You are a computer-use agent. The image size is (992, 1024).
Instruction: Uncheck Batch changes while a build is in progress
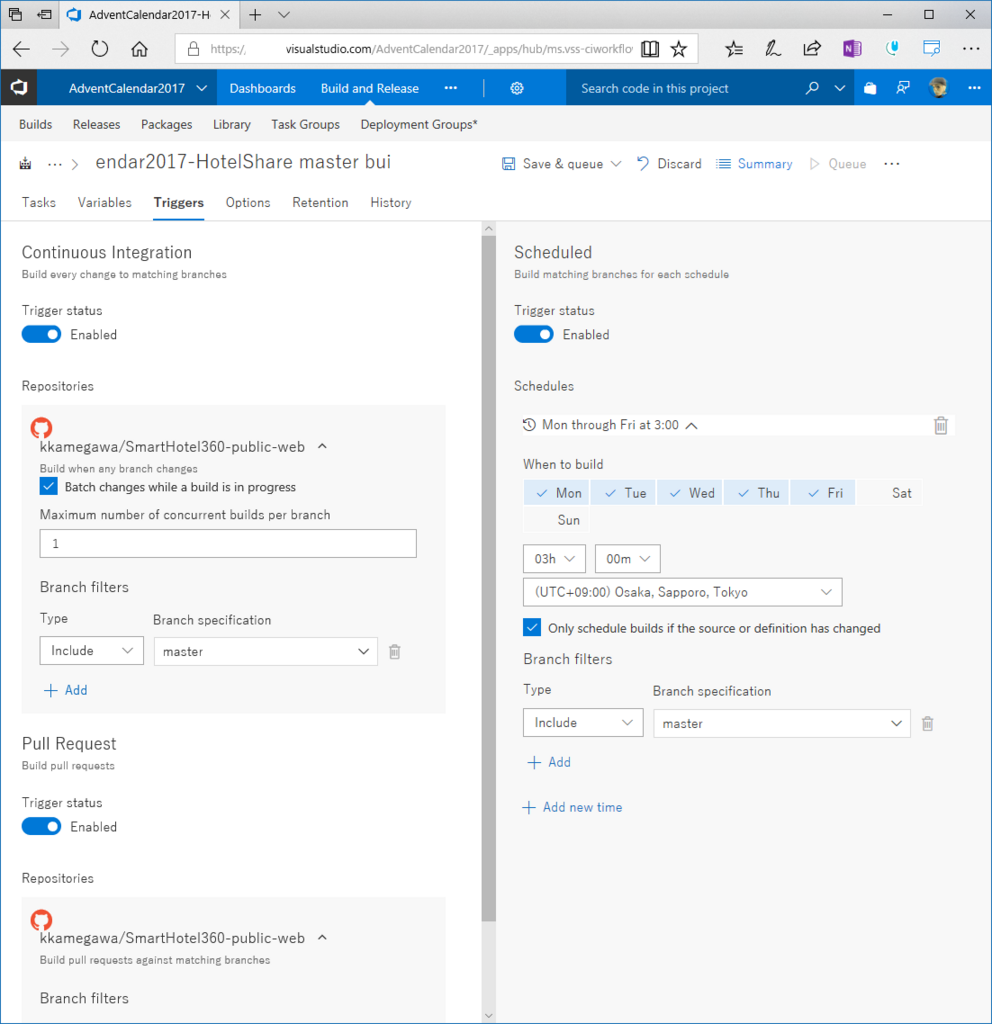48,487
